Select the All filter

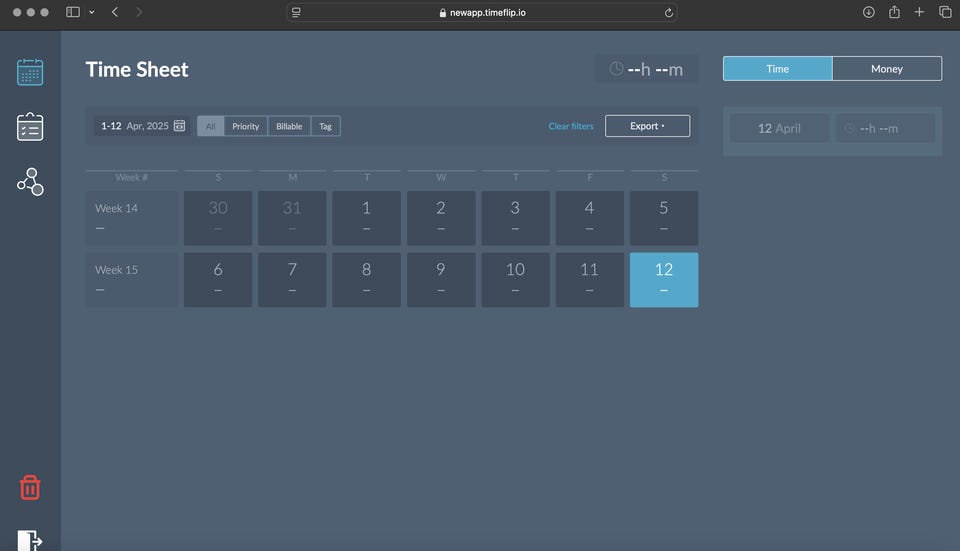pyautogui.click(x=211, y=126)
